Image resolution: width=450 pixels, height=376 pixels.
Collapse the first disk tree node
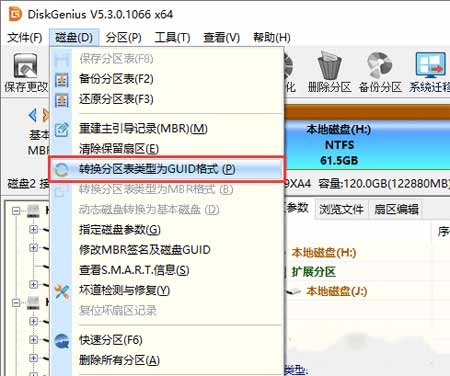[16, 211]
